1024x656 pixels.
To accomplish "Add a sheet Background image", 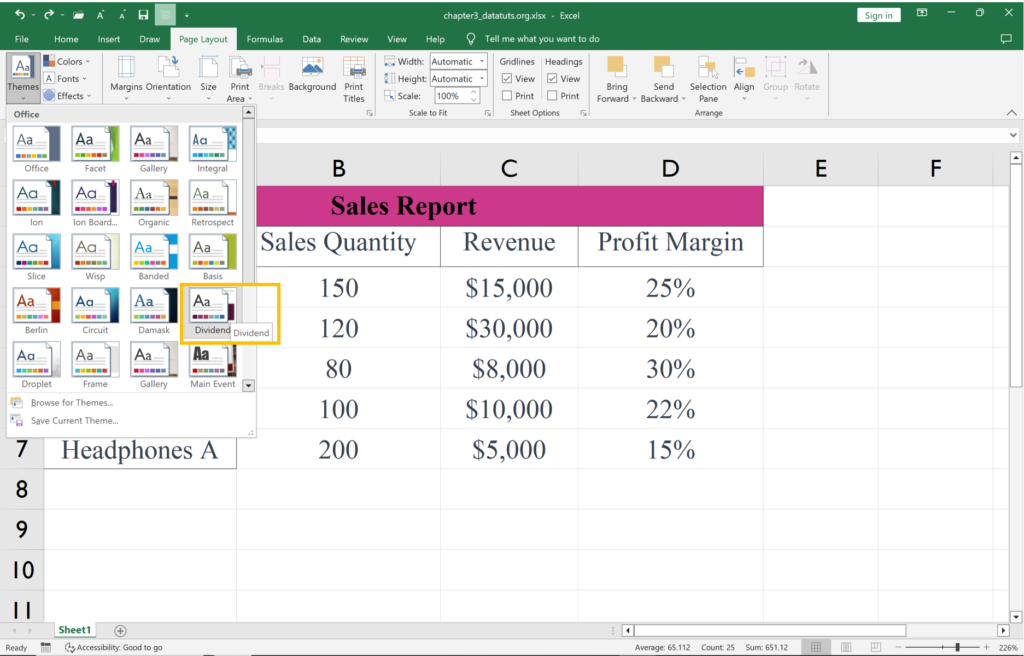I will tap(312, 74).
